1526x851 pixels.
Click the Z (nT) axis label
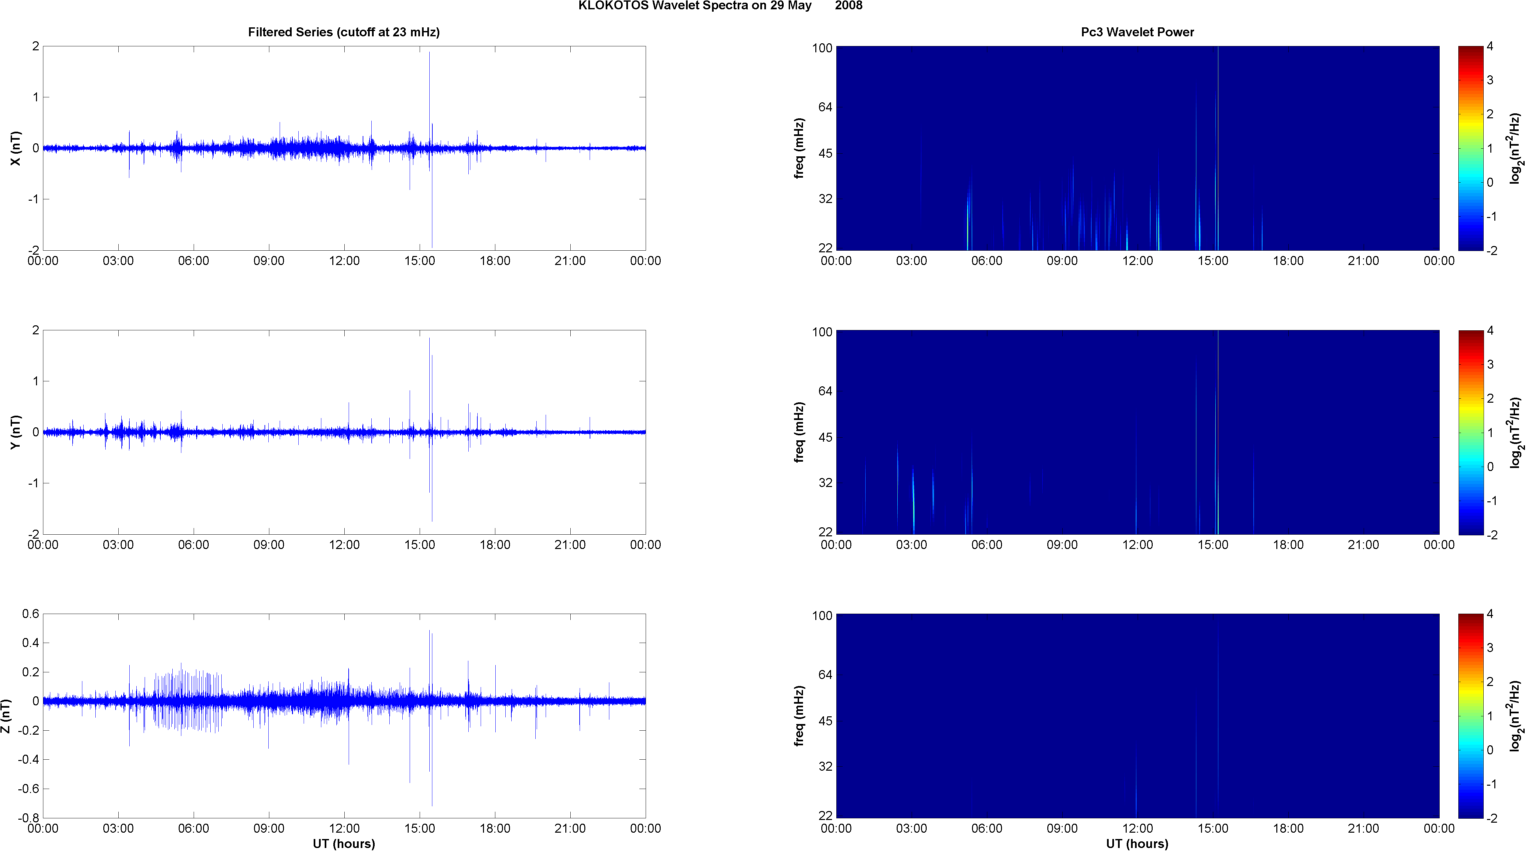7,716
